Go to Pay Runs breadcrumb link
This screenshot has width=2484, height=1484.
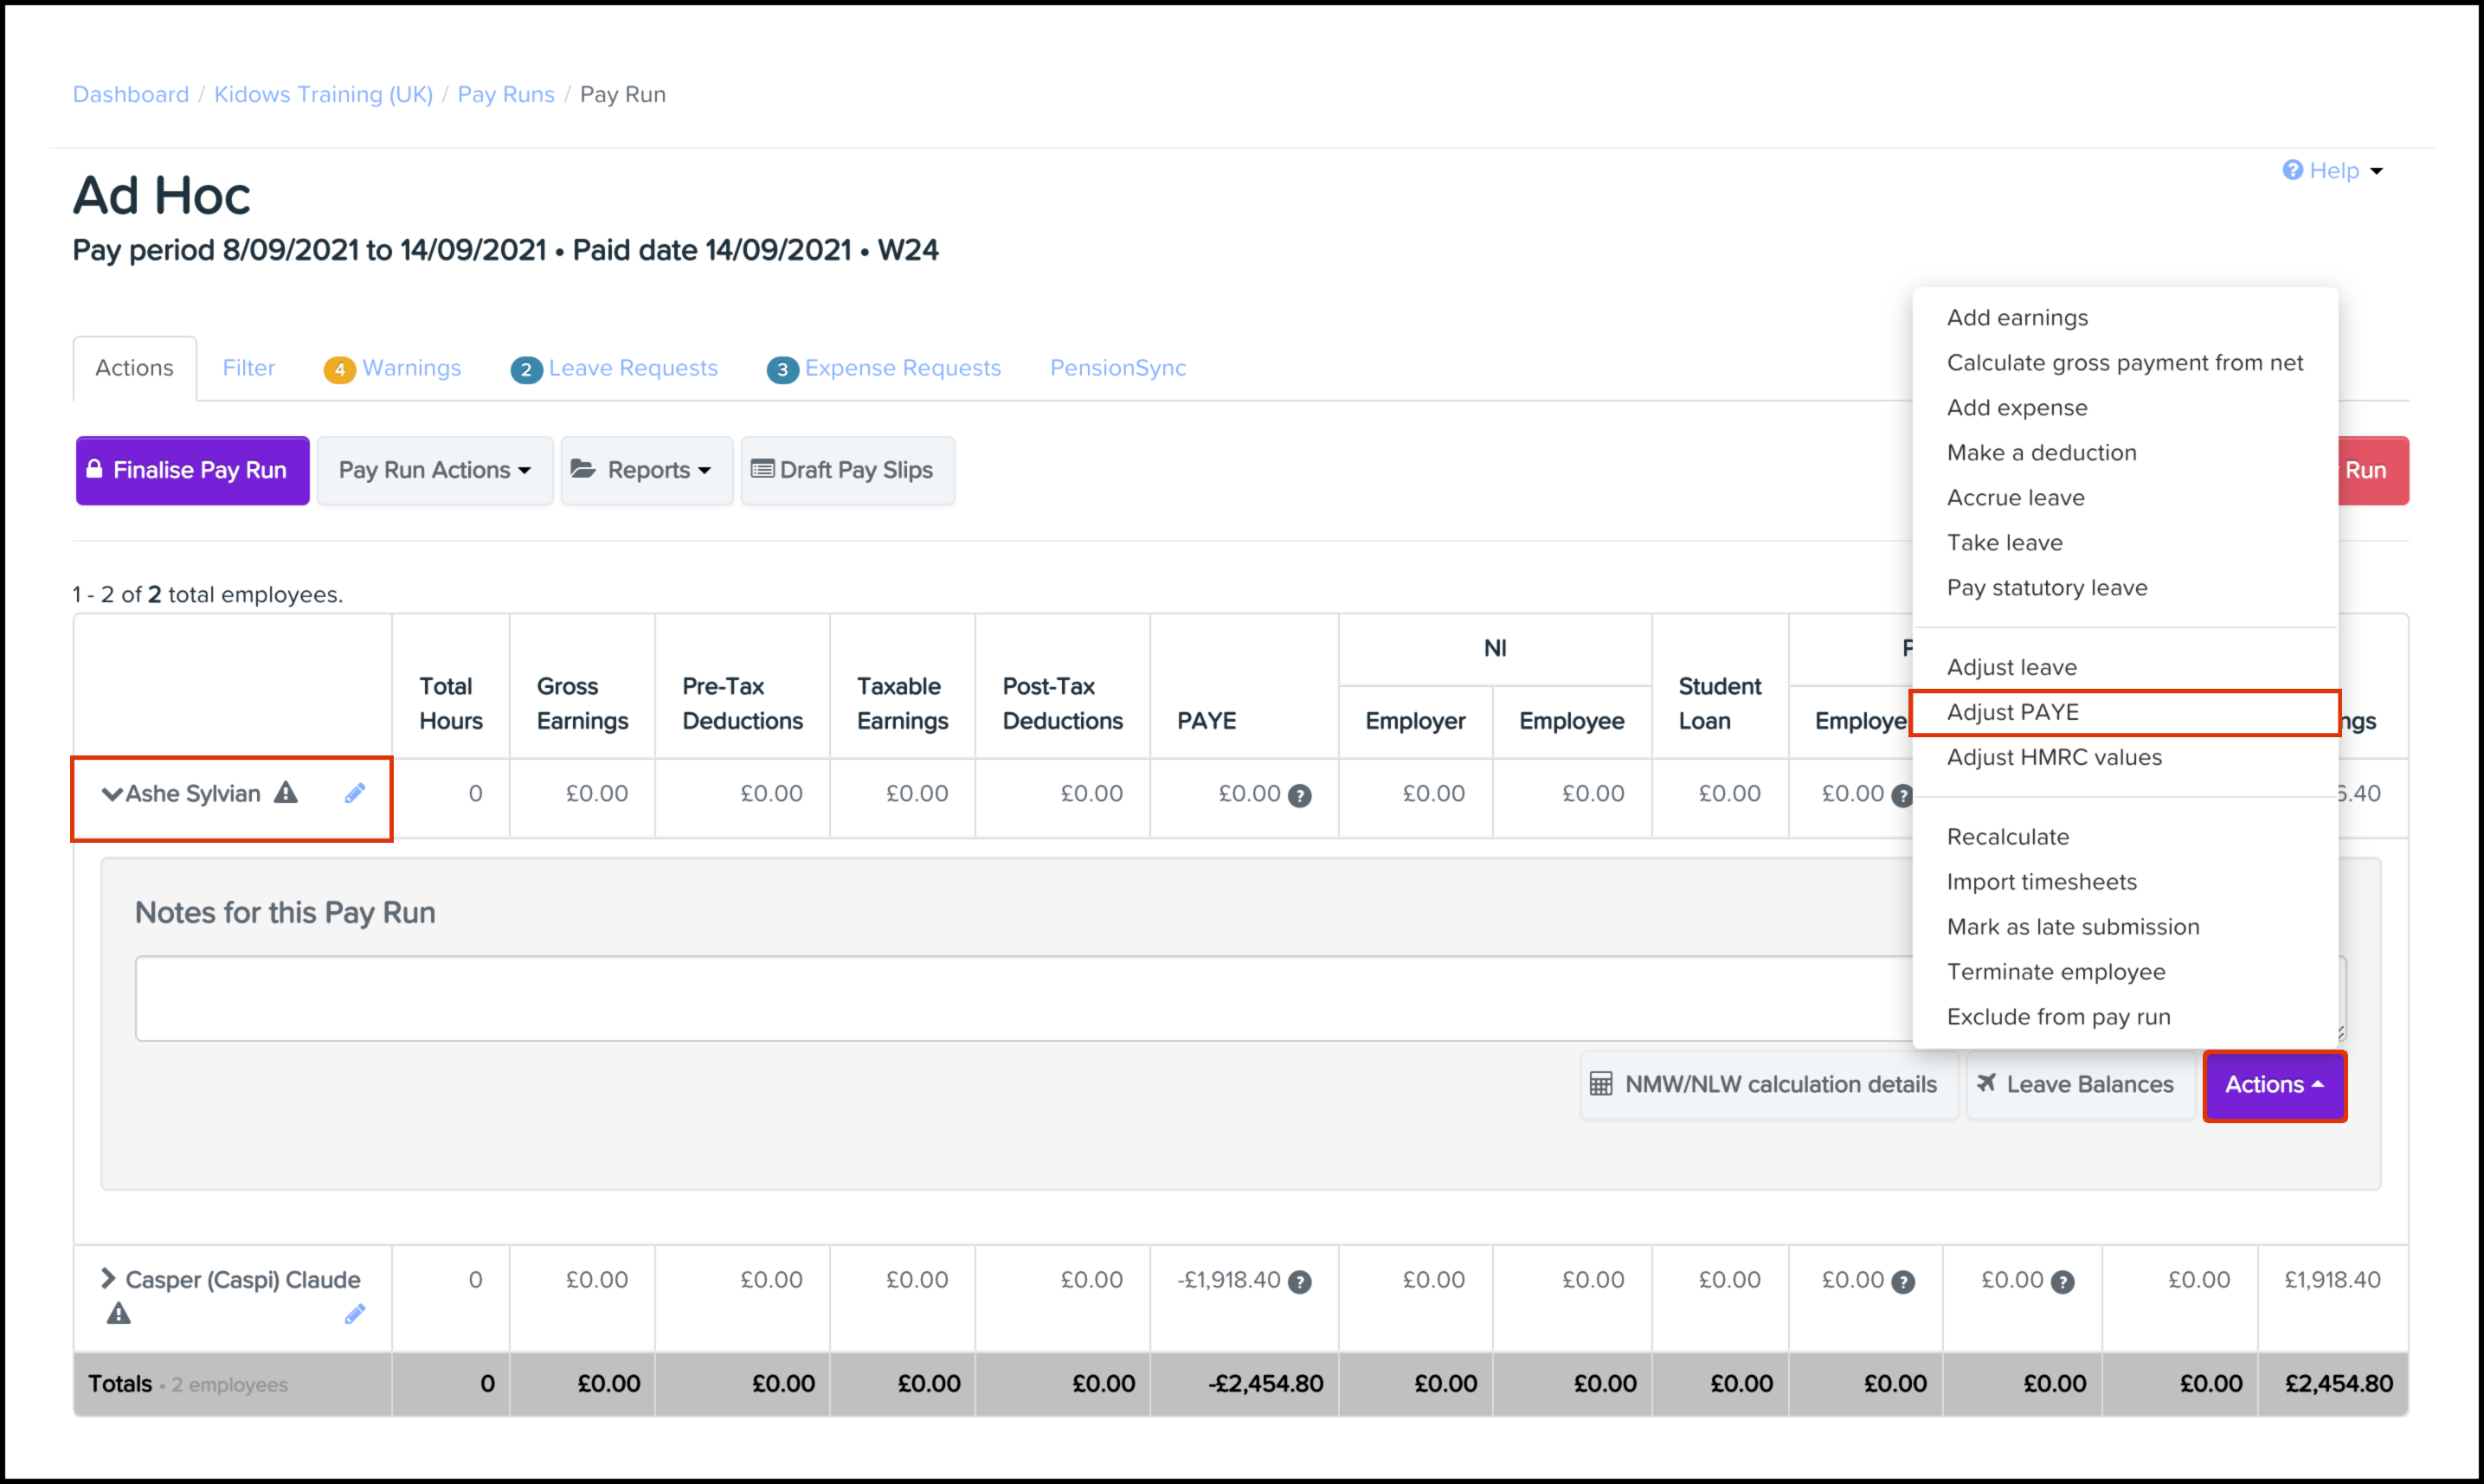(505, 94)
